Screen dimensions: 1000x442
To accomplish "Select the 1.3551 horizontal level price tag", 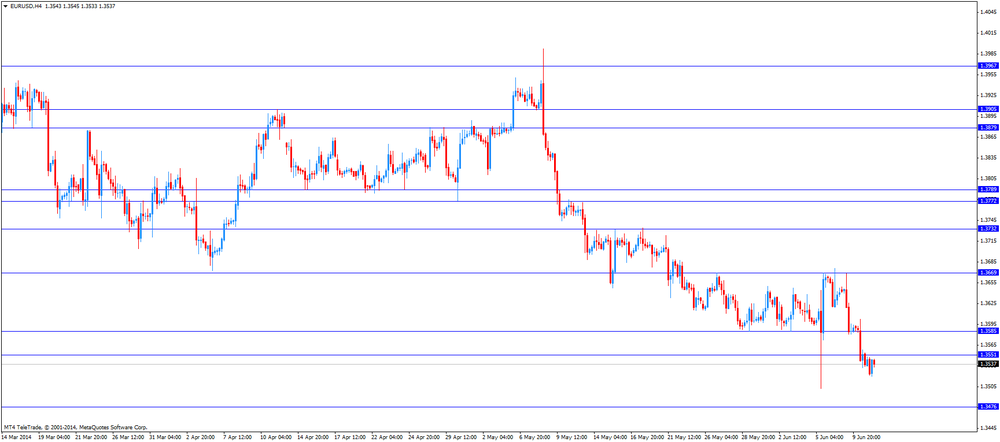I will pos(987,355).
